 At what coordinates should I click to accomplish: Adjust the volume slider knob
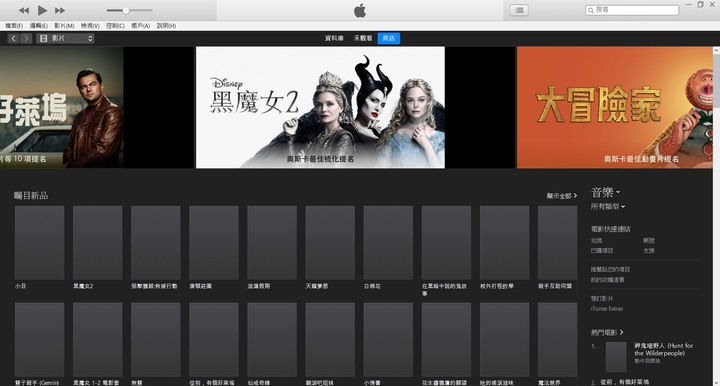click(125, 10)
